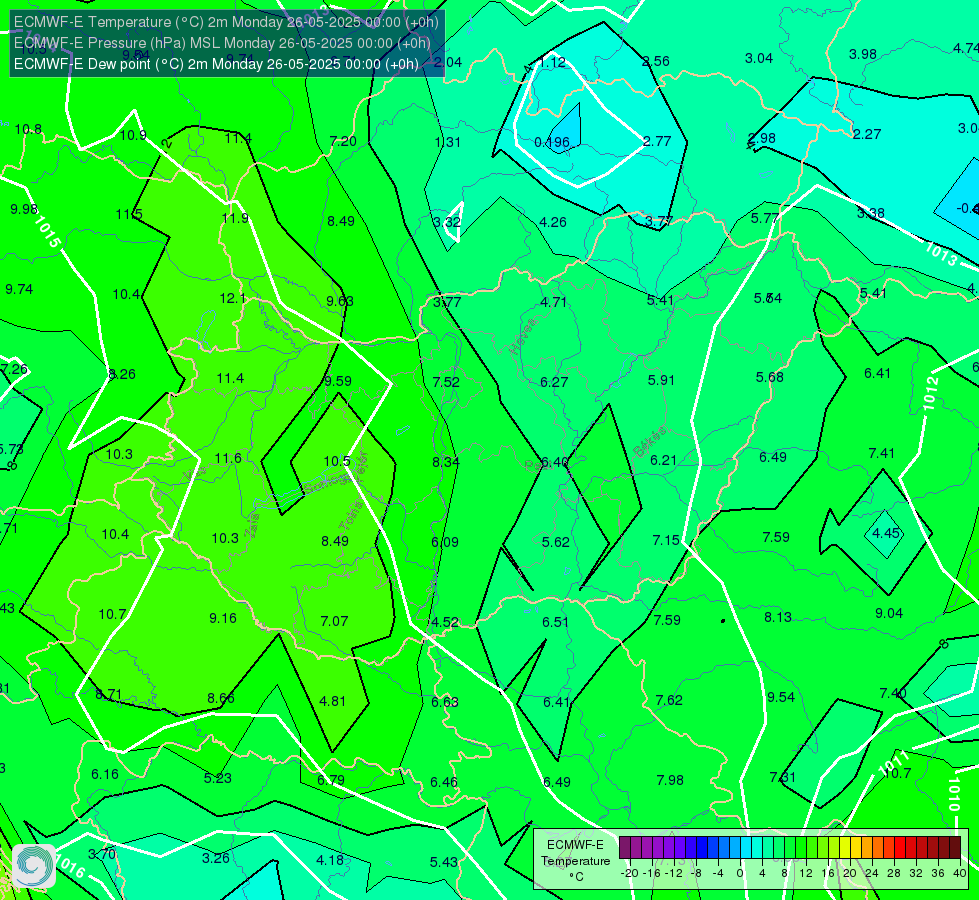Click the 1016 isobar label
Screen dimensions: 979x900
pyautogui.click(x=70, y=866)
